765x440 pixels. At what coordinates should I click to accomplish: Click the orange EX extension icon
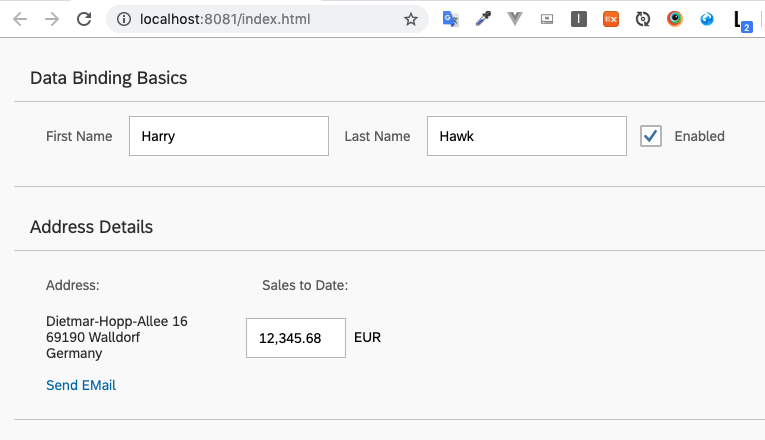click(610, 19)
